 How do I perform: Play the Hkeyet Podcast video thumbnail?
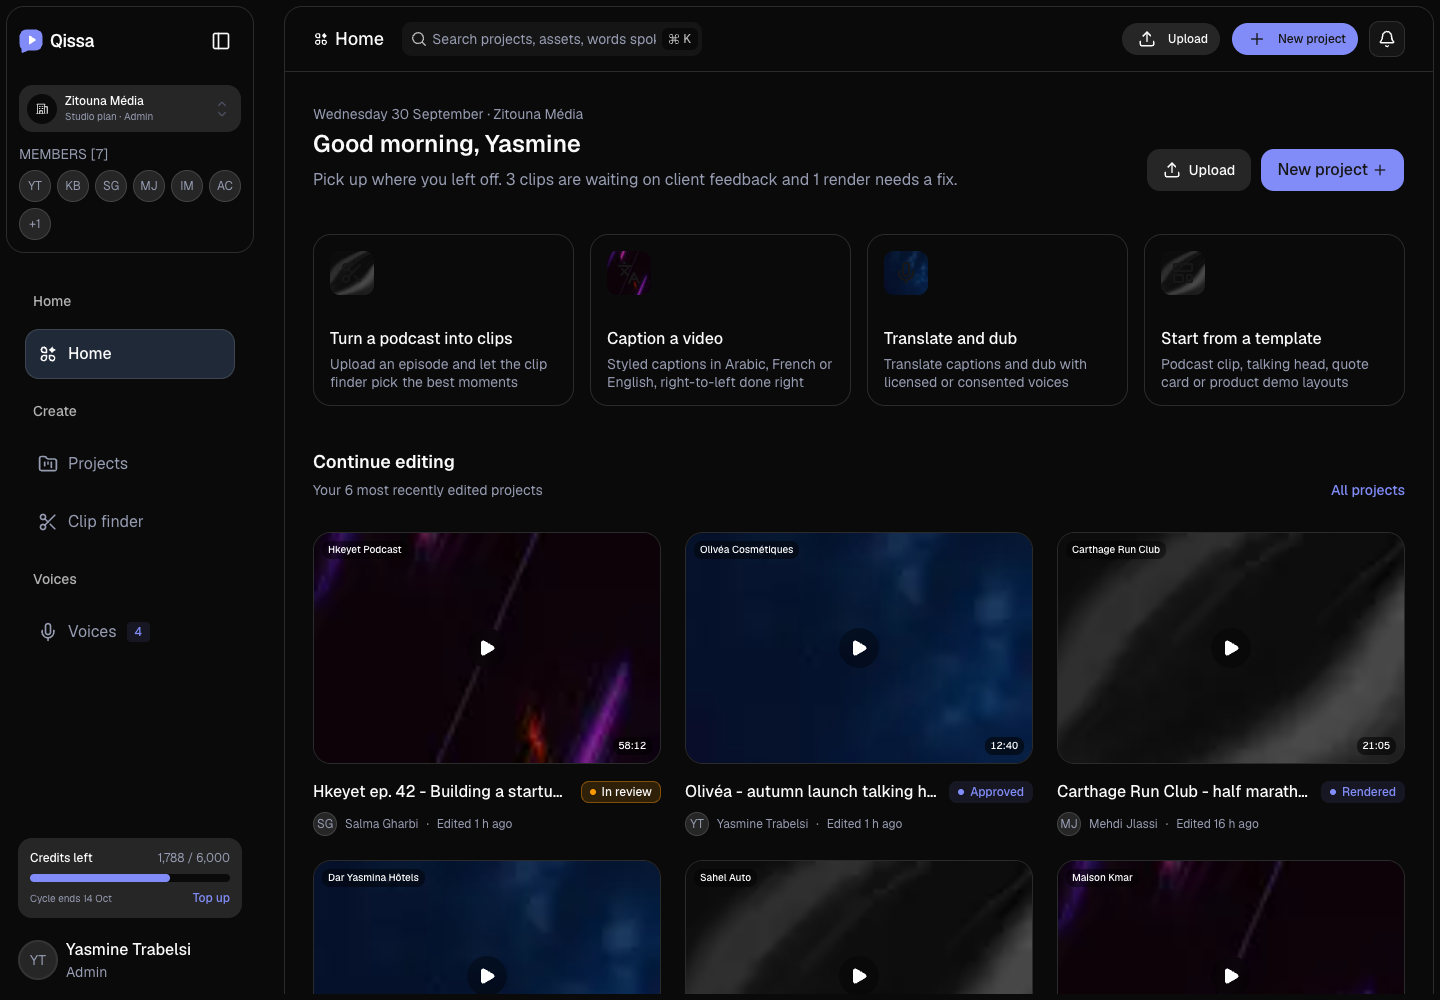[487, 648]
